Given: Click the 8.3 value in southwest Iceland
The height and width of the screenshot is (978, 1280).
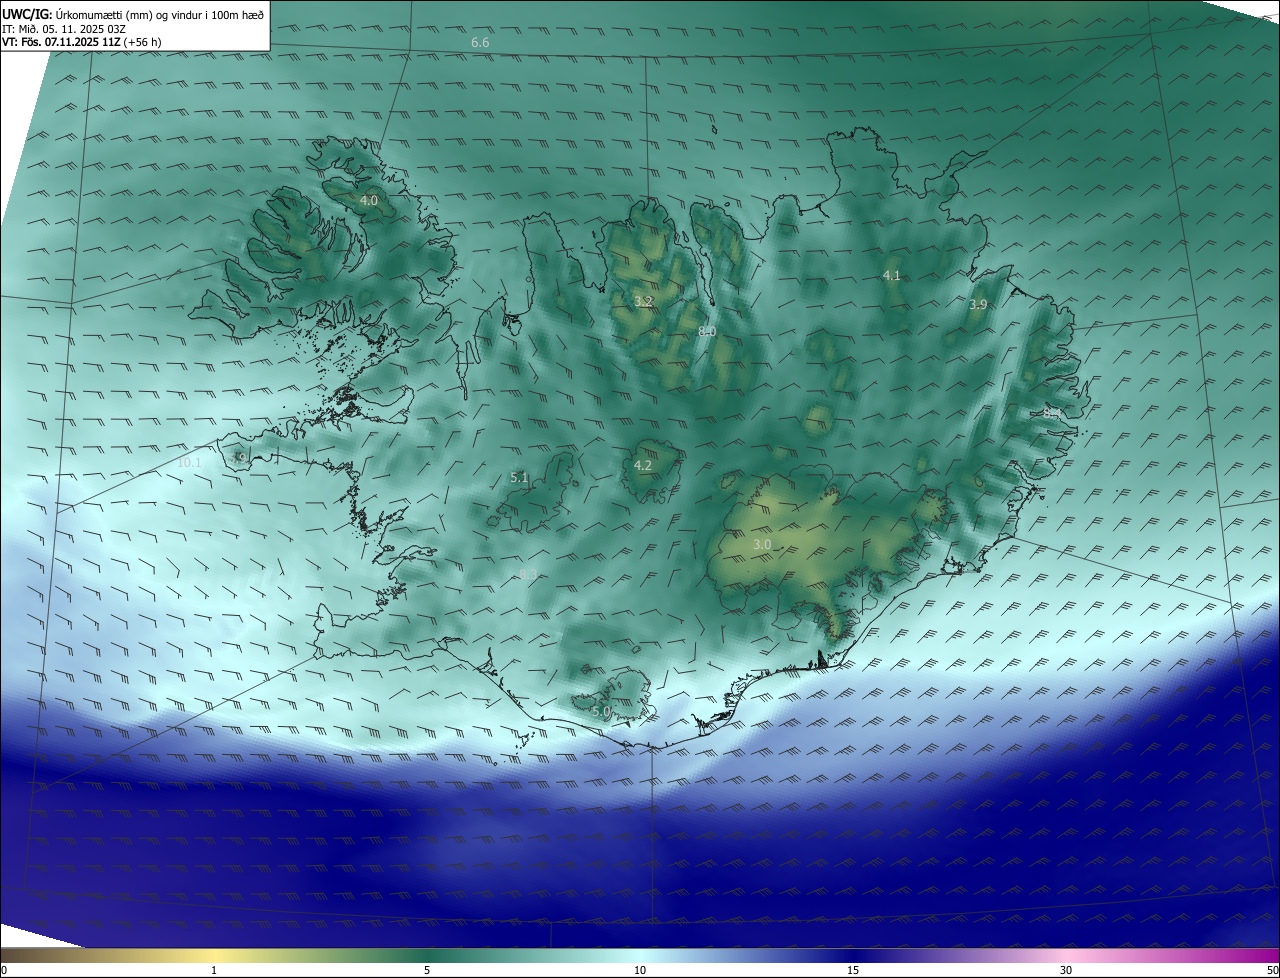Looking at the screenshot, I should coord(528,574).
